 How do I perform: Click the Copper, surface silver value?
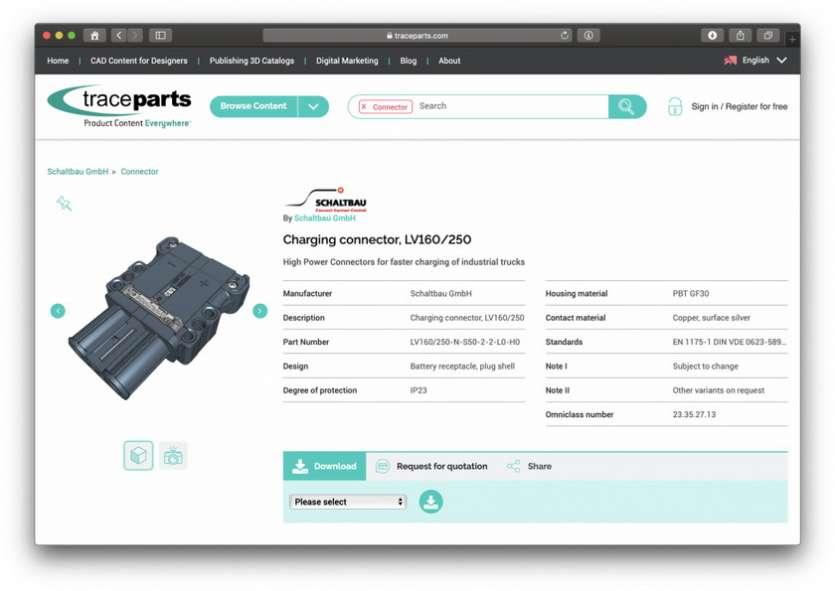pyautogui.click(x=711, y=318)
